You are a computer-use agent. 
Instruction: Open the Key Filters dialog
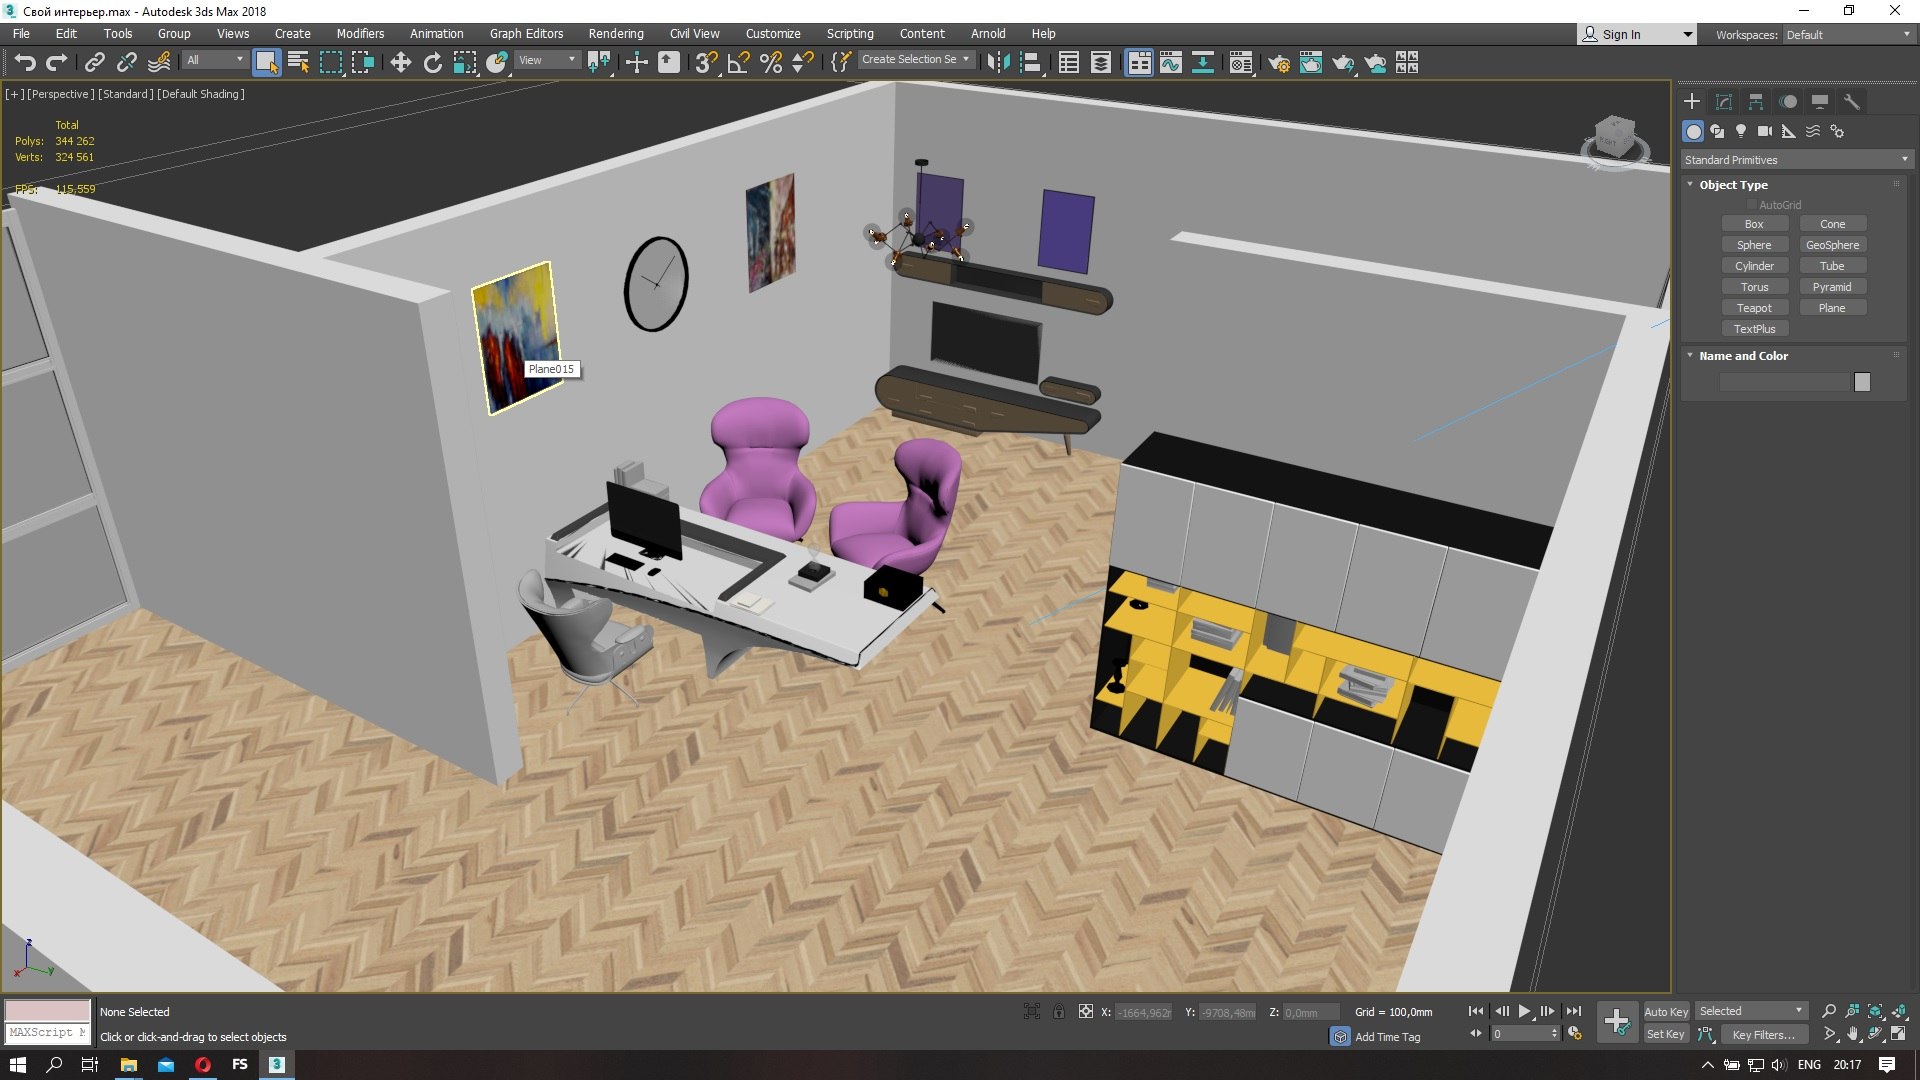point(1763,1035)
